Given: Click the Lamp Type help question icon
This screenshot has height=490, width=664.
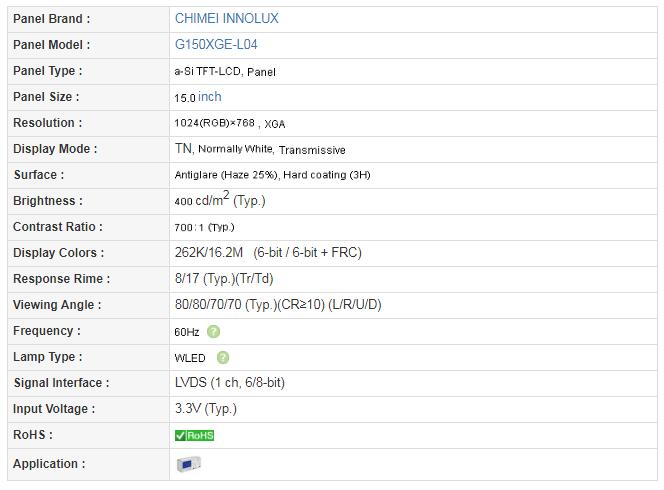Looking at the screenshot, I should (223, 358).
